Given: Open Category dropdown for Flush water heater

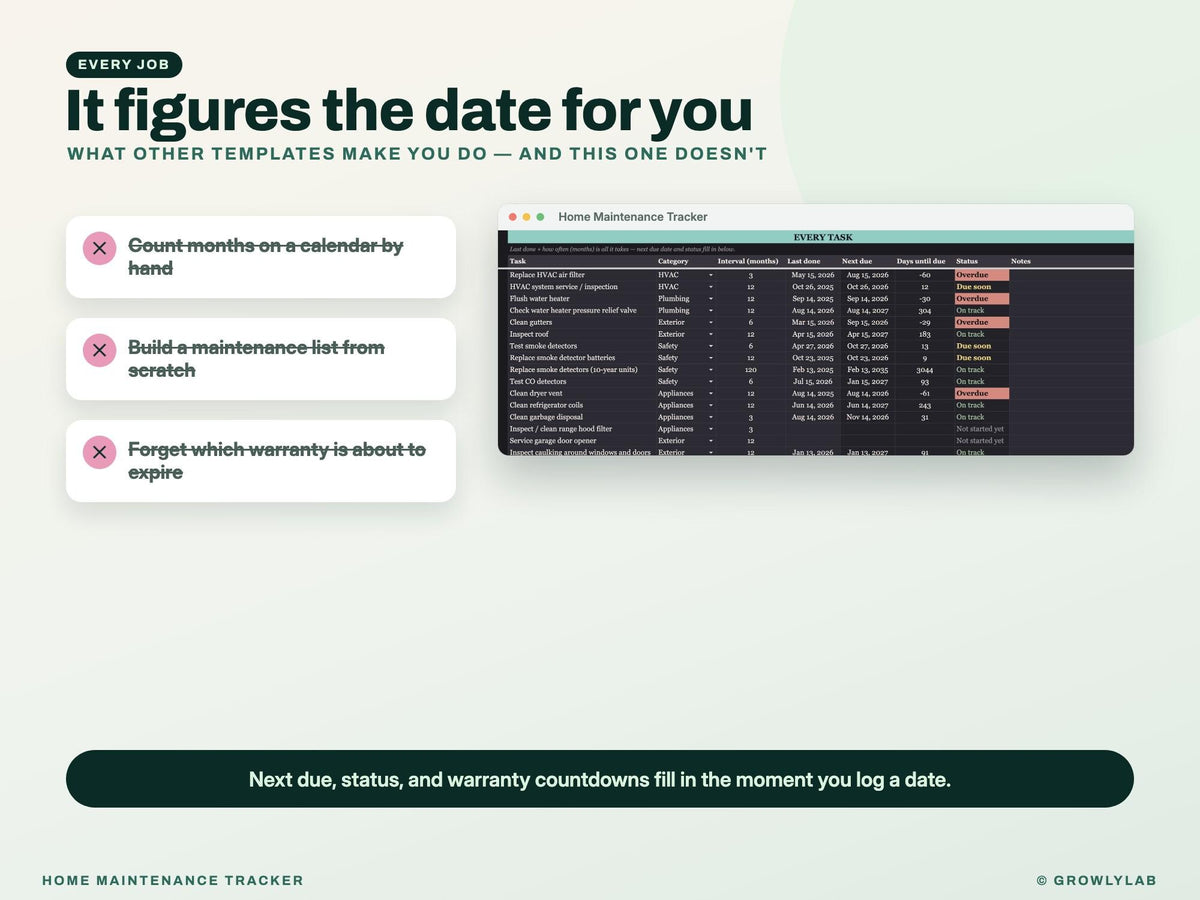Looking at the screenshot, I should point(711,299).
